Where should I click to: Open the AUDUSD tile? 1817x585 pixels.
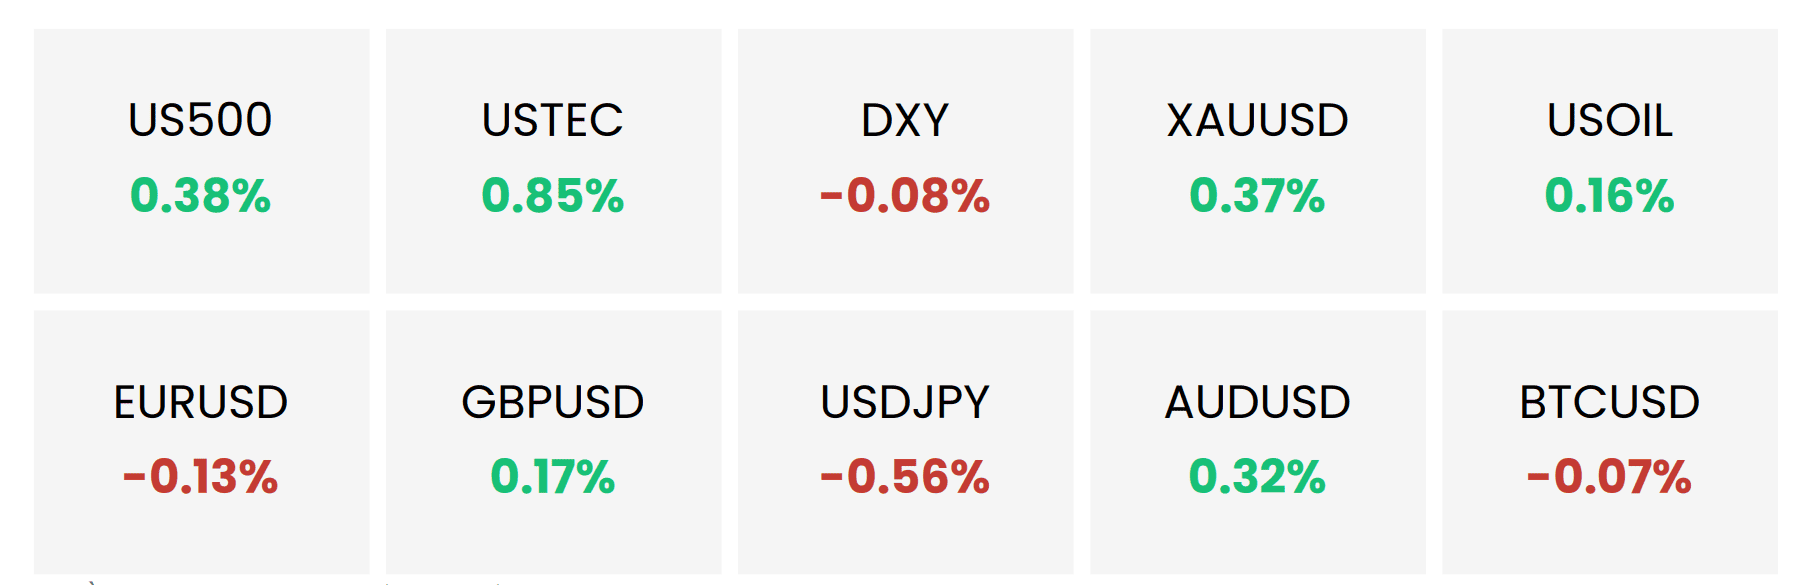pyautogui.click(x=1257, y=442)
